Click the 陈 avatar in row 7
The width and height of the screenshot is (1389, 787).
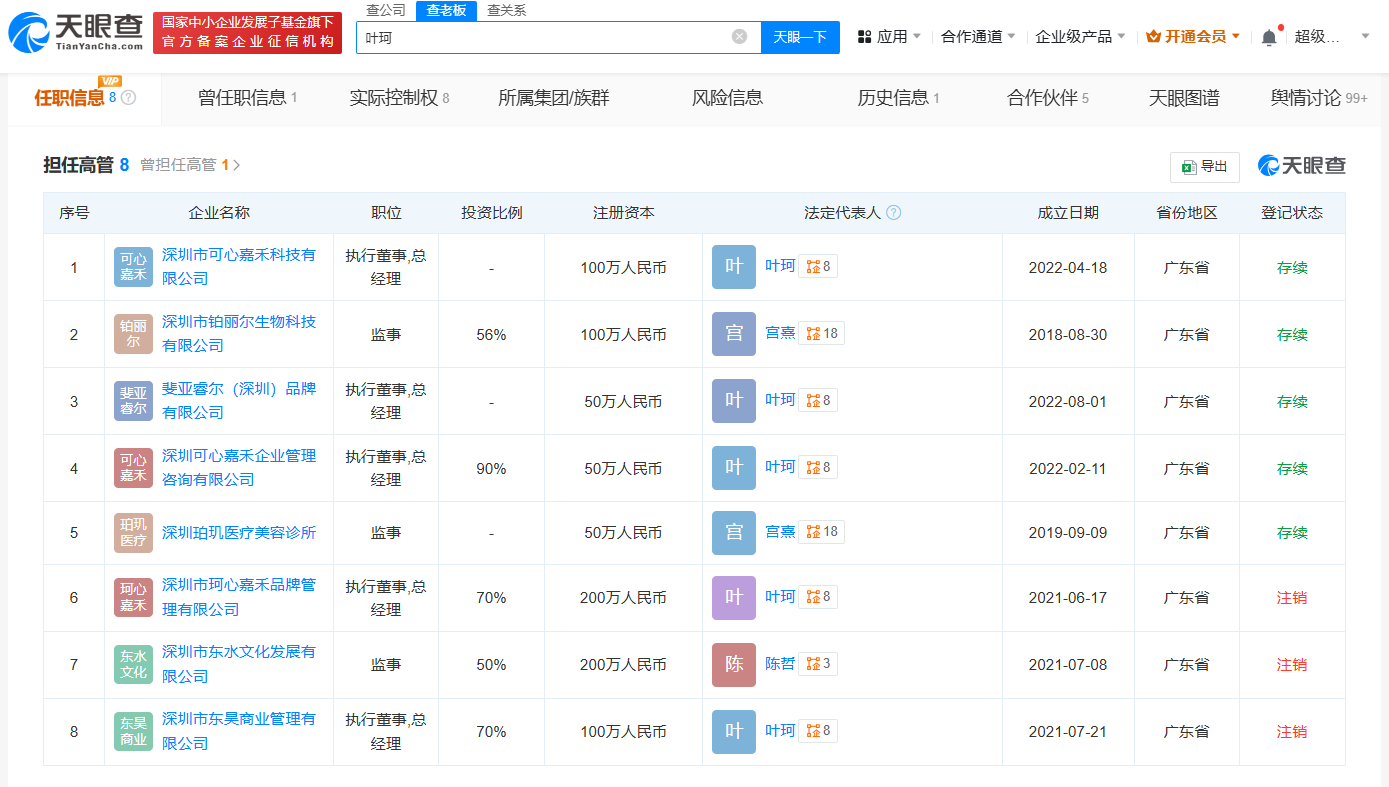coord(734,665)
